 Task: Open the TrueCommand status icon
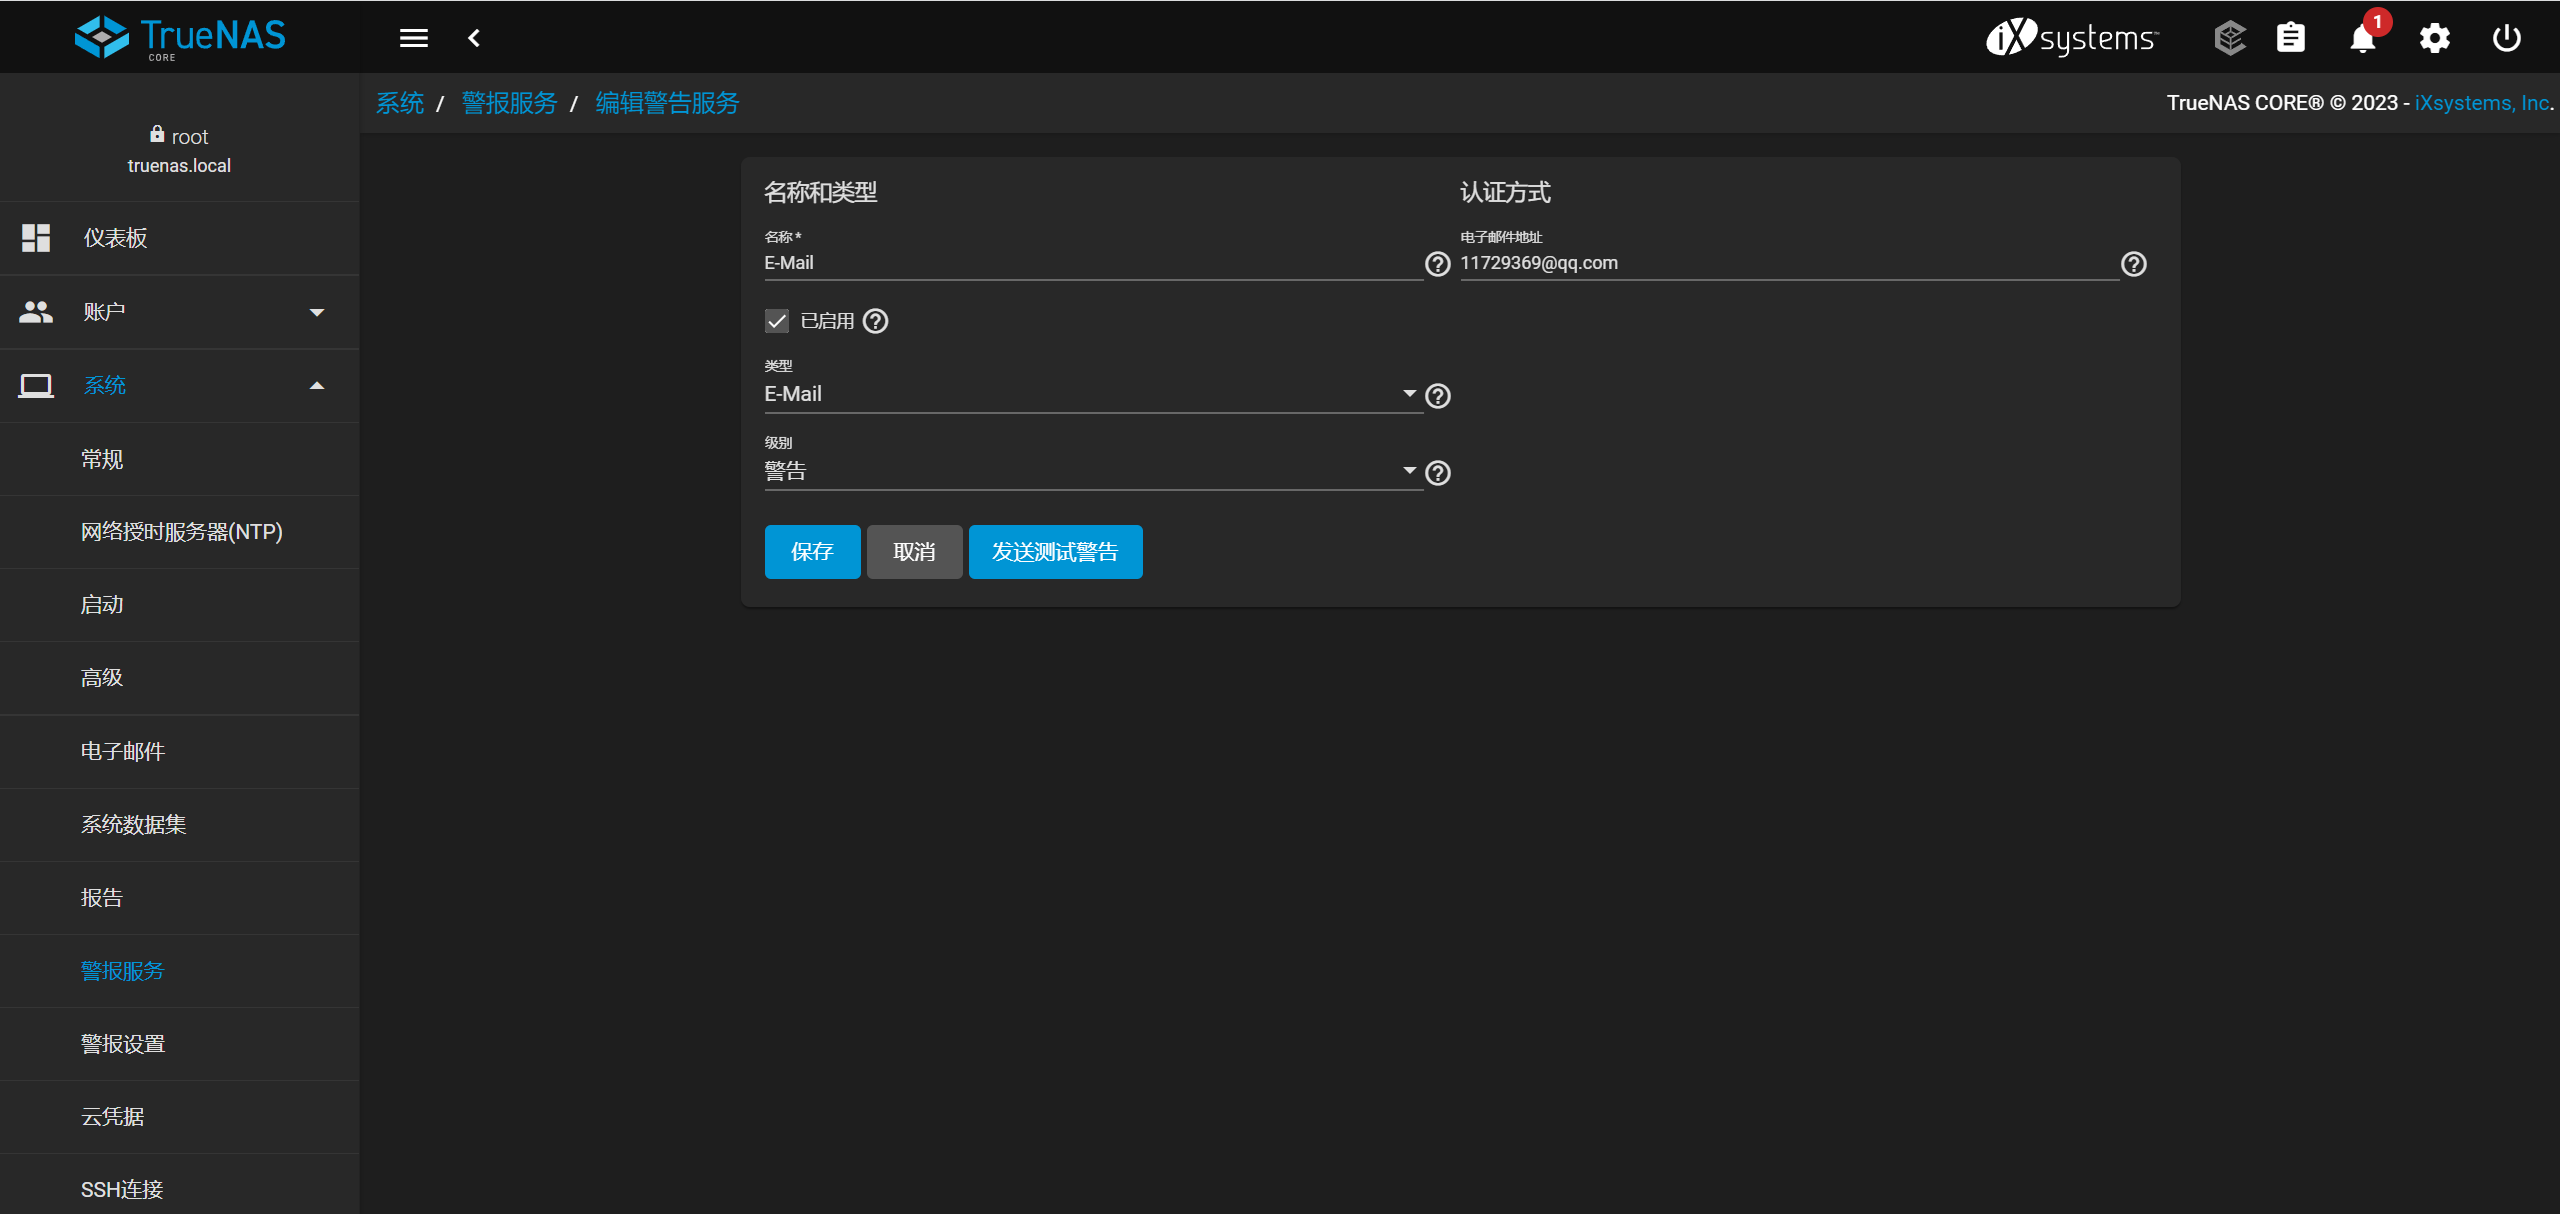[x=2229, y=38]
